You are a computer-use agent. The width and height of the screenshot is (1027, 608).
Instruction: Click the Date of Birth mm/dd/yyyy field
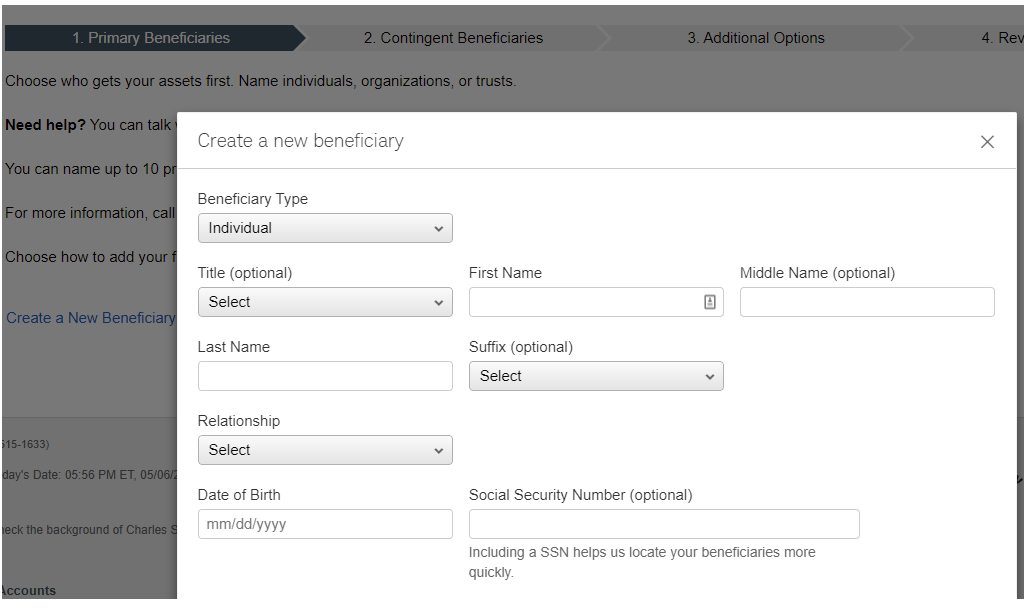click(325, 524)
